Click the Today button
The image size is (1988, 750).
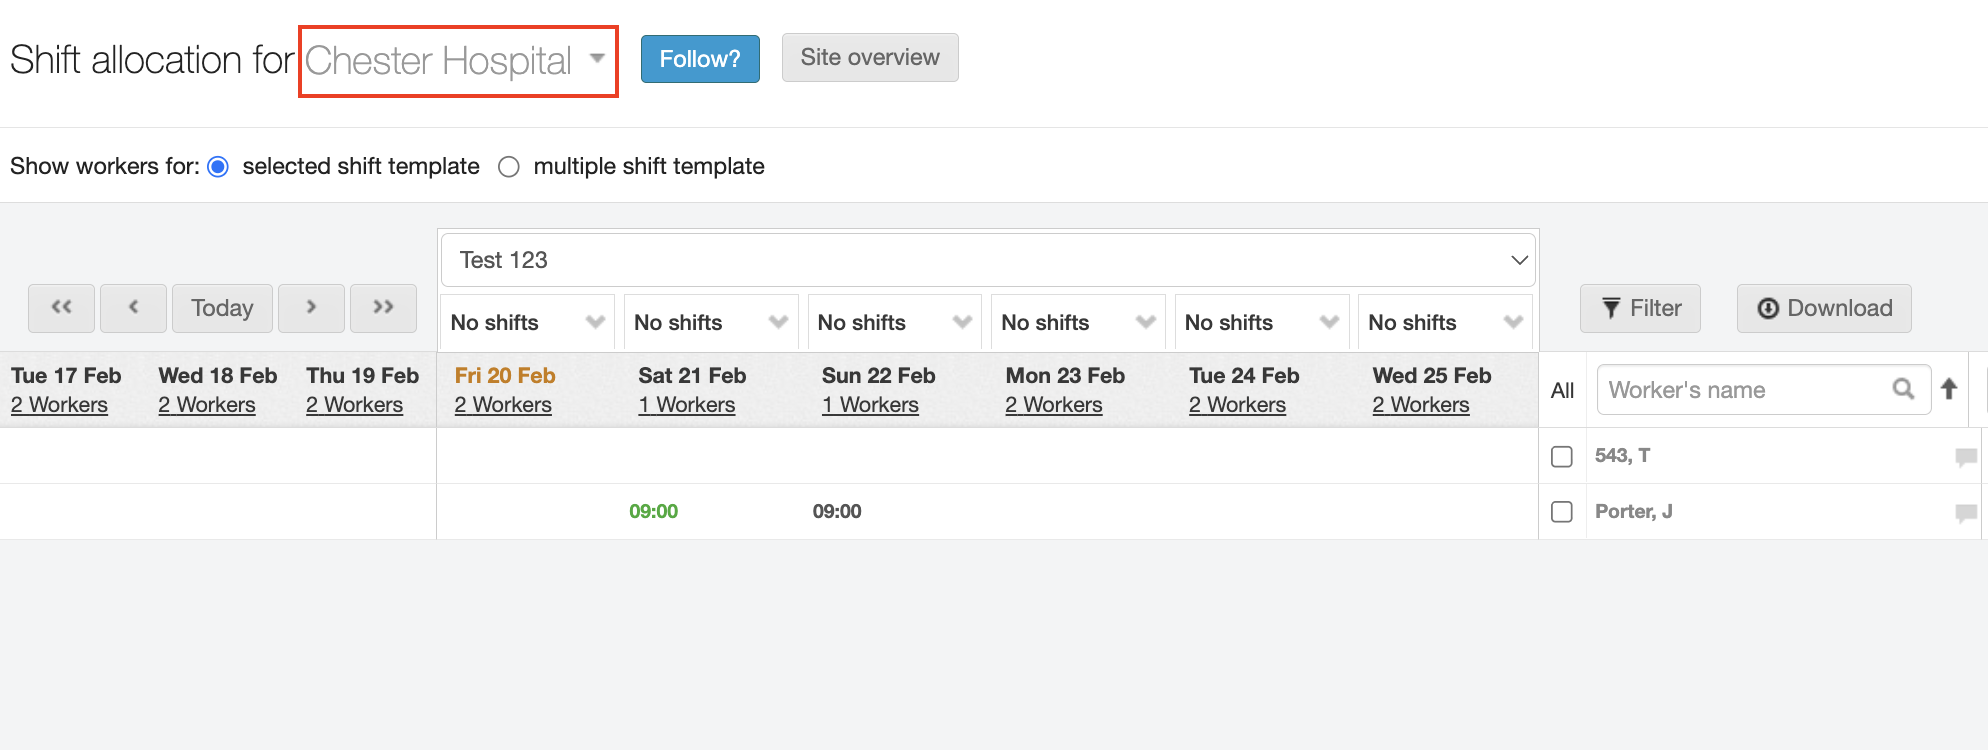tap(221, 308)
